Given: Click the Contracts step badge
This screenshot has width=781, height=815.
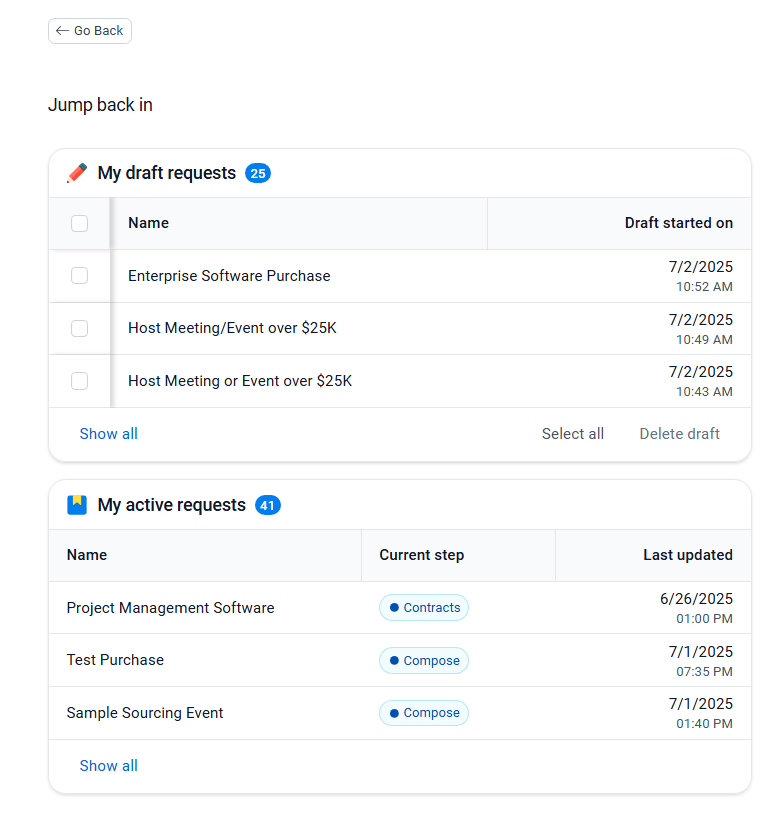Looking at the screenshot, I should [x=424, y=608].
